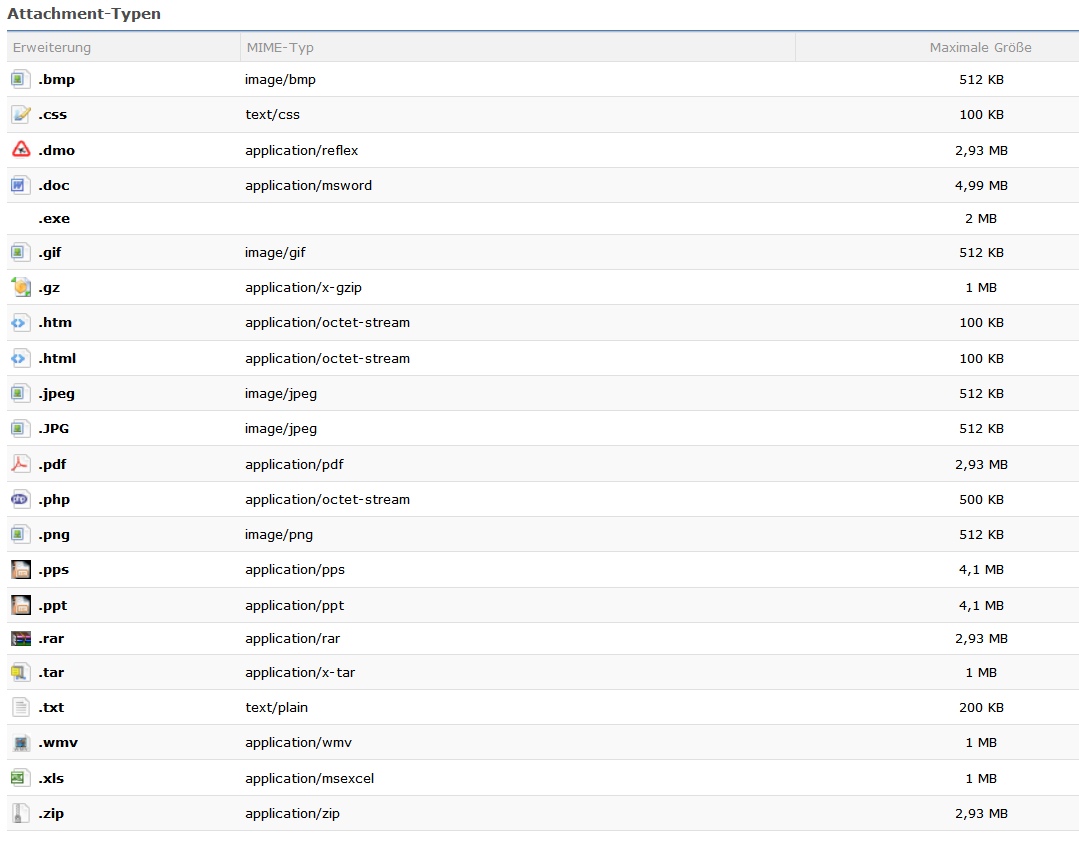Viewport: 1079px width, 841px height.
Task: Click the Excel icon beside .xls
Action: 20,778
